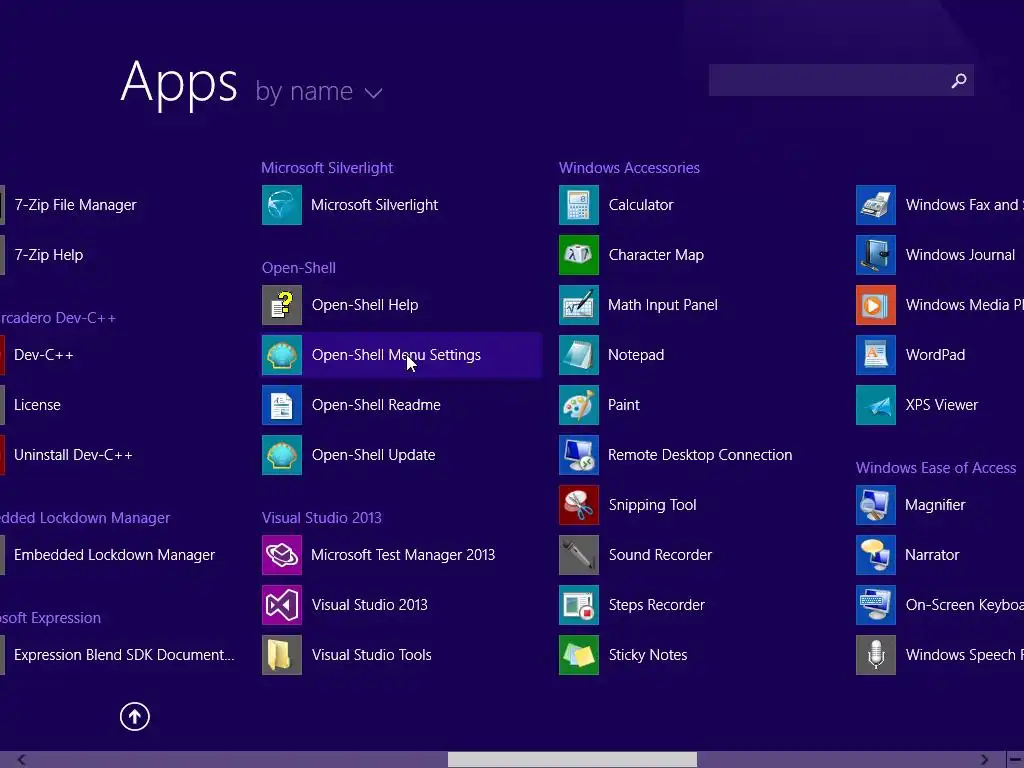Open Expression Blend SDK Document entry
Image resolution: width=1024 pixels, height=768 pixels.
click(x=124, y=655)
